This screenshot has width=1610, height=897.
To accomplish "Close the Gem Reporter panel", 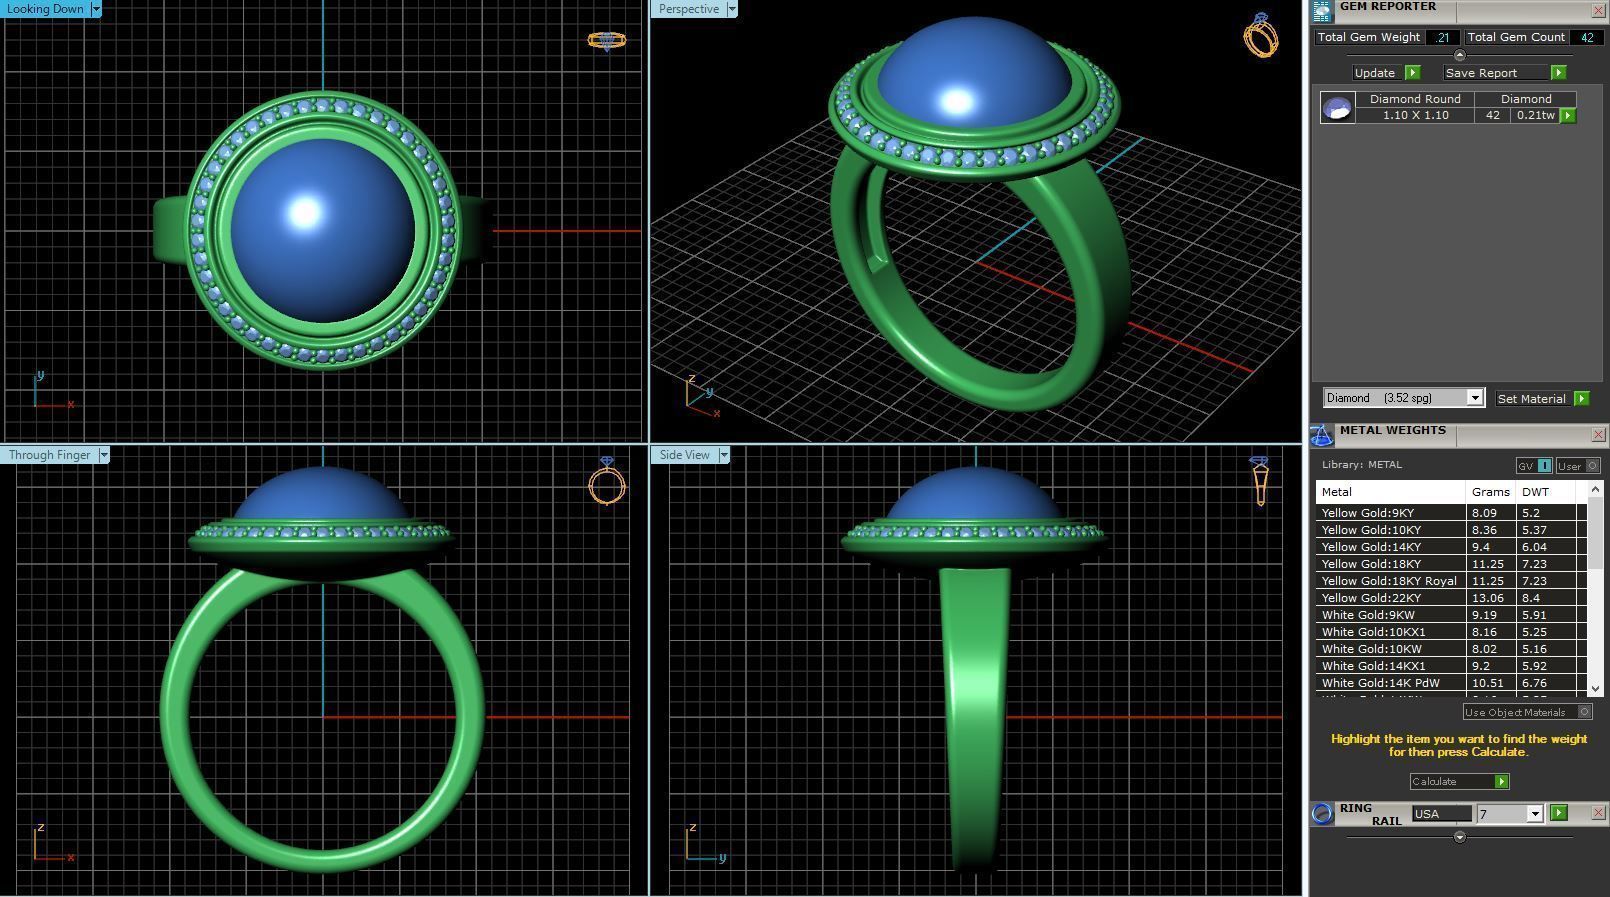I will 1598,10.
